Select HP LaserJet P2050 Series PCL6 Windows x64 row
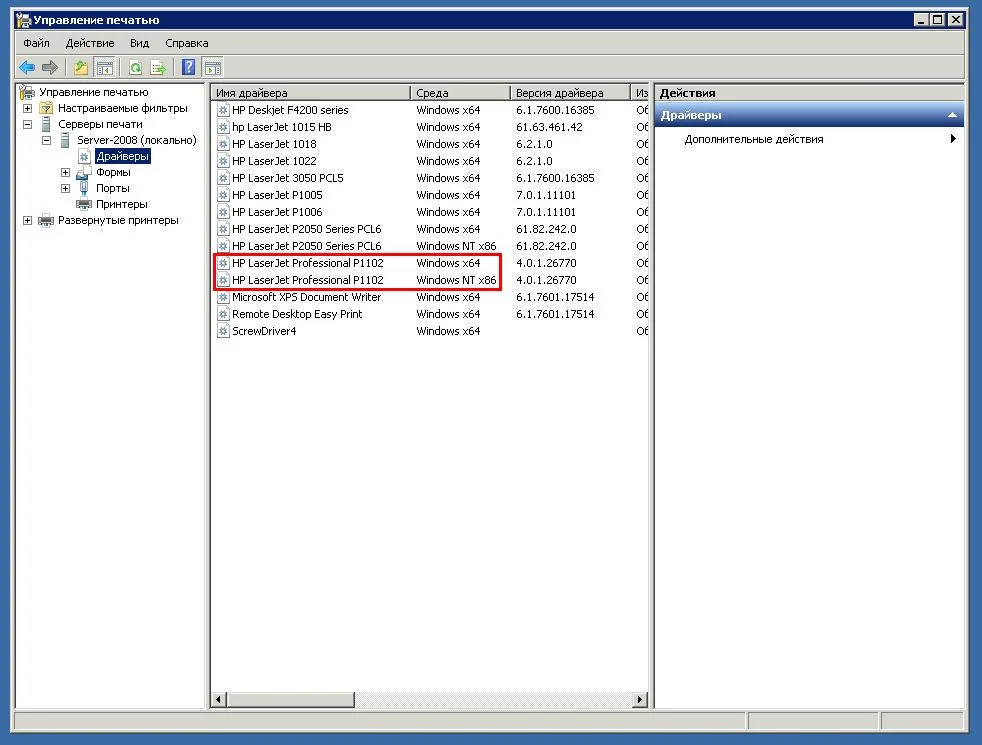982x745 pixels. click(x=430, y=229)
